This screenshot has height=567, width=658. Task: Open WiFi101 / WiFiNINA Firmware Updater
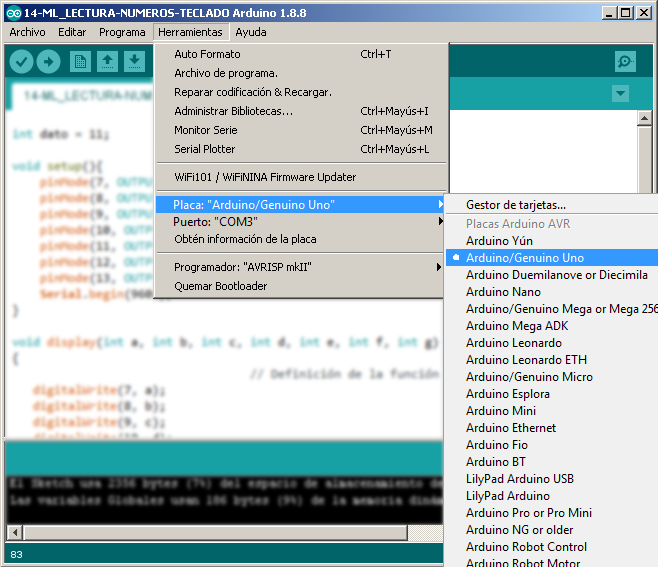pos(300,177)
